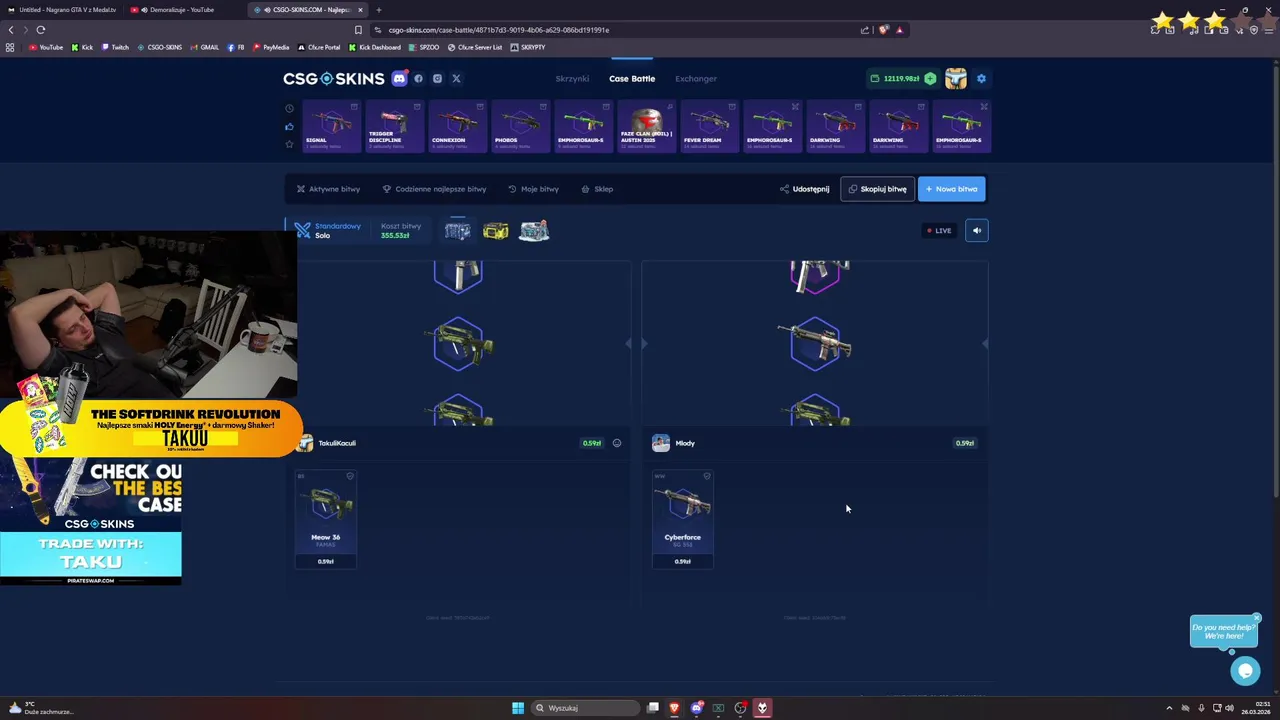Open the Case Battle tab
Screen dimensions: 1280x720
(x=632, y=78)
